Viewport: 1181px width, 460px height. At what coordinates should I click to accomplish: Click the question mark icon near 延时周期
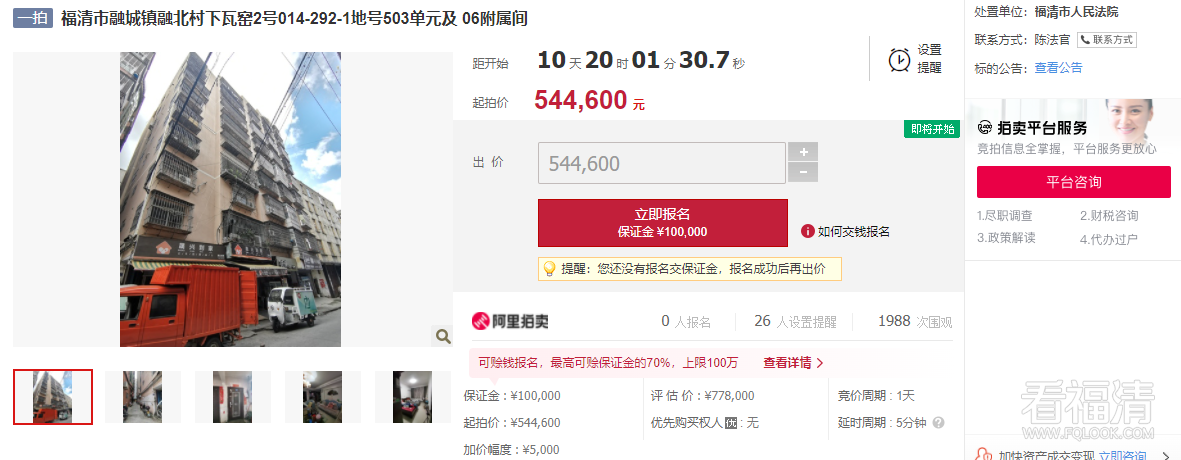click(x=938, y=423)
